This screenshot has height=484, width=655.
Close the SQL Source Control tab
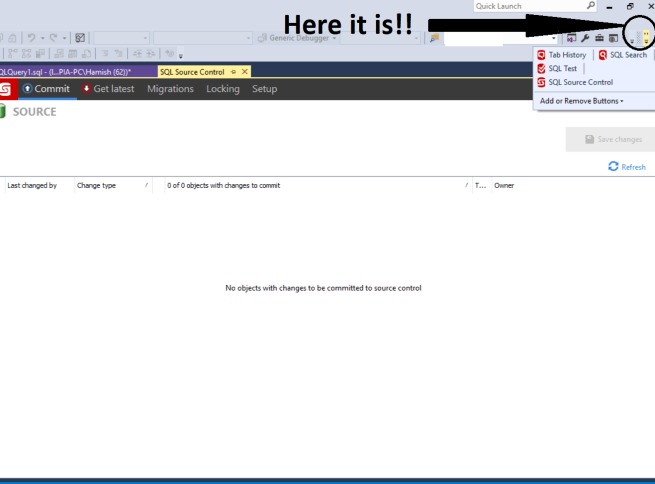coord(245,72)
